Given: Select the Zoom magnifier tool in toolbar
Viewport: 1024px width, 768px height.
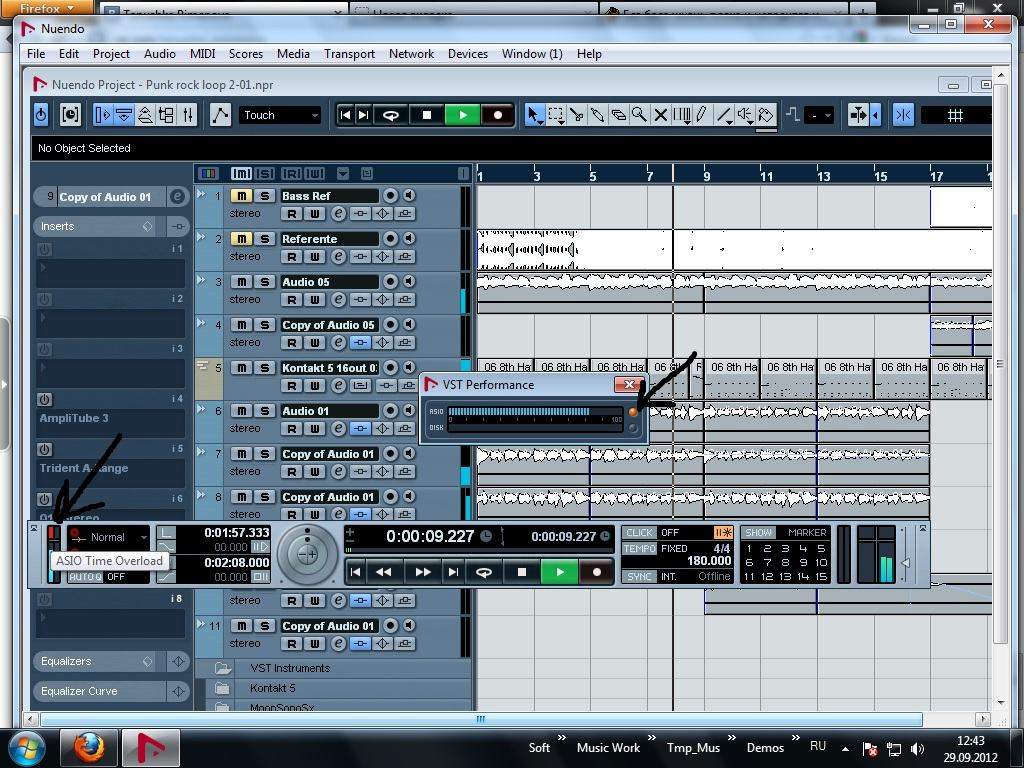Looking at the screenshot, I should click(x=639, y=115).
